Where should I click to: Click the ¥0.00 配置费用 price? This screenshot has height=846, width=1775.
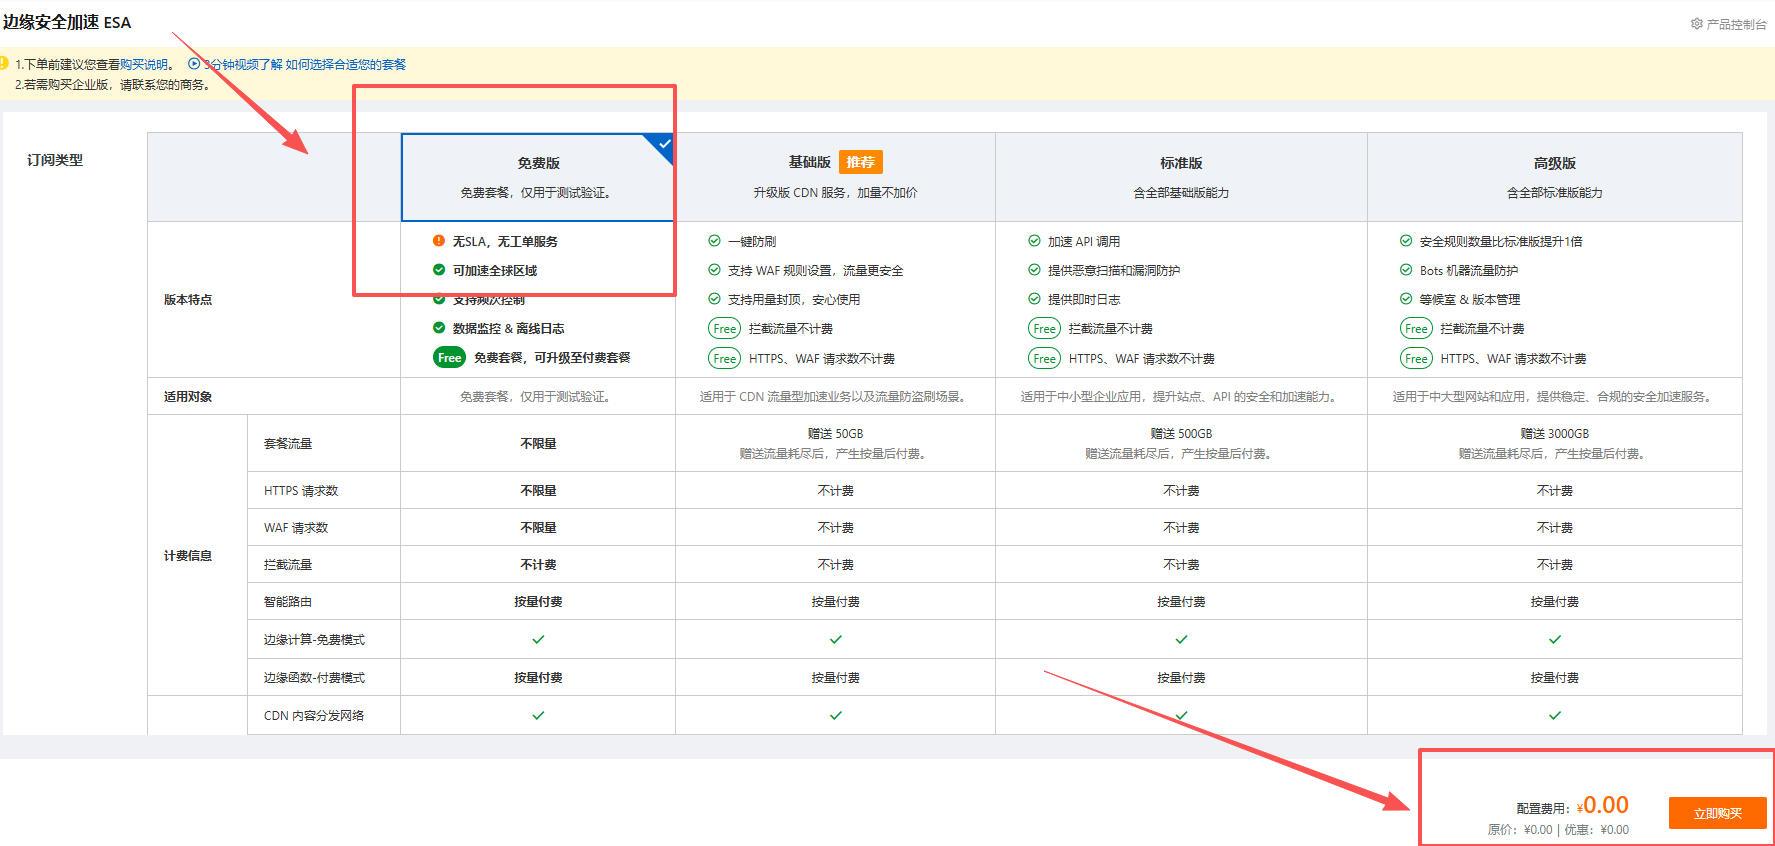coord(1603,805)
